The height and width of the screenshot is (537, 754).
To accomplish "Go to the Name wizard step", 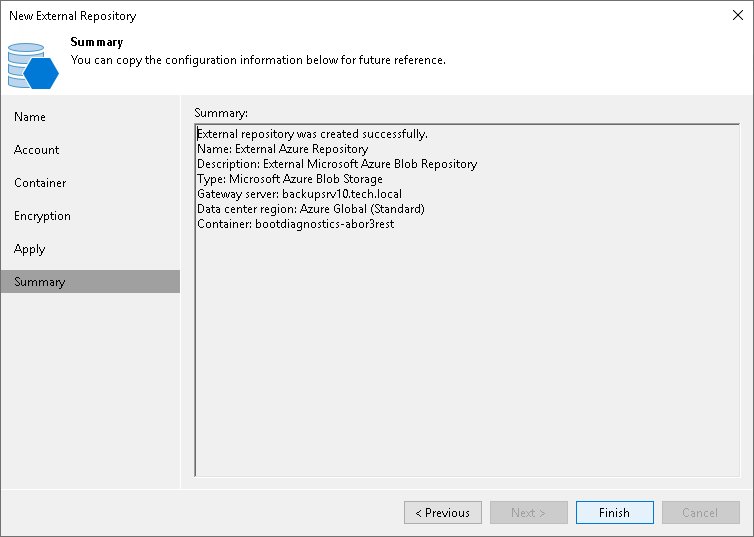I will point(30,117).
